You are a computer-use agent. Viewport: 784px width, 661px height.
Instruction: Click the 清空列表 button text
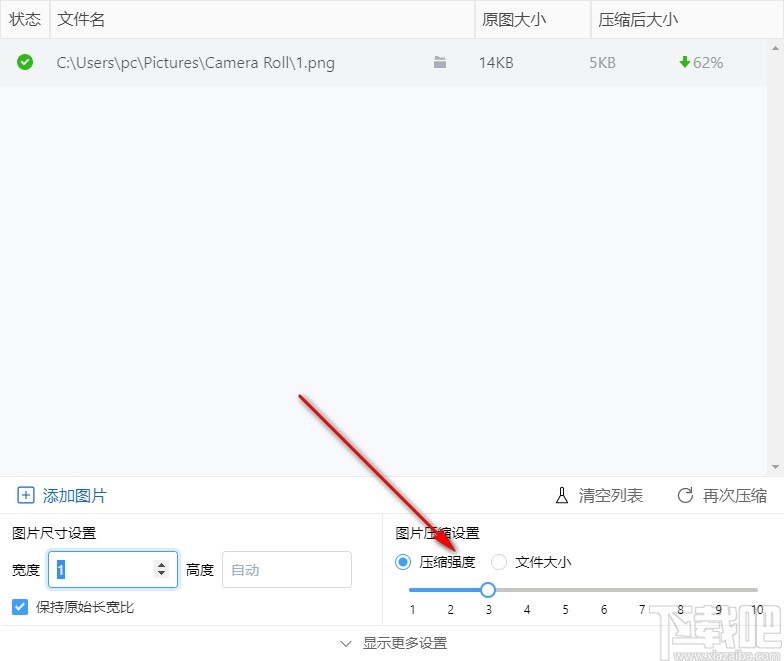click(610, 496)
